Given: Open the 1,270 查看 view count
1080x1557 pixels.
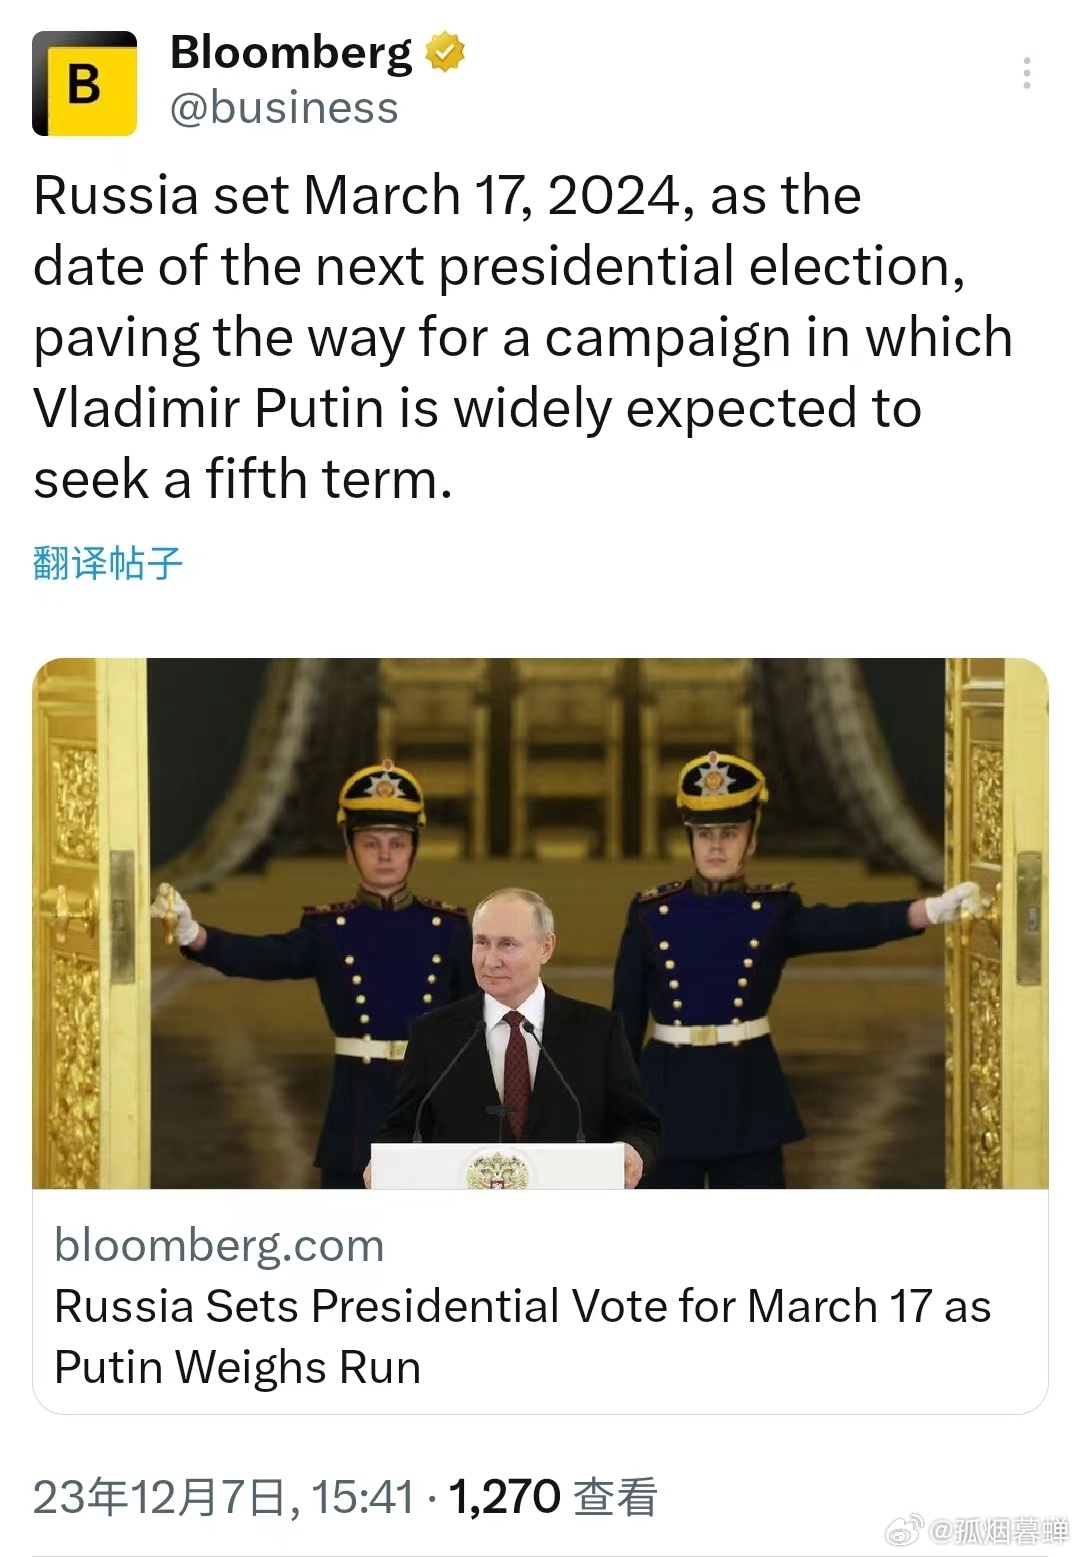Looking at the screenshot, I should [552, 1497].
